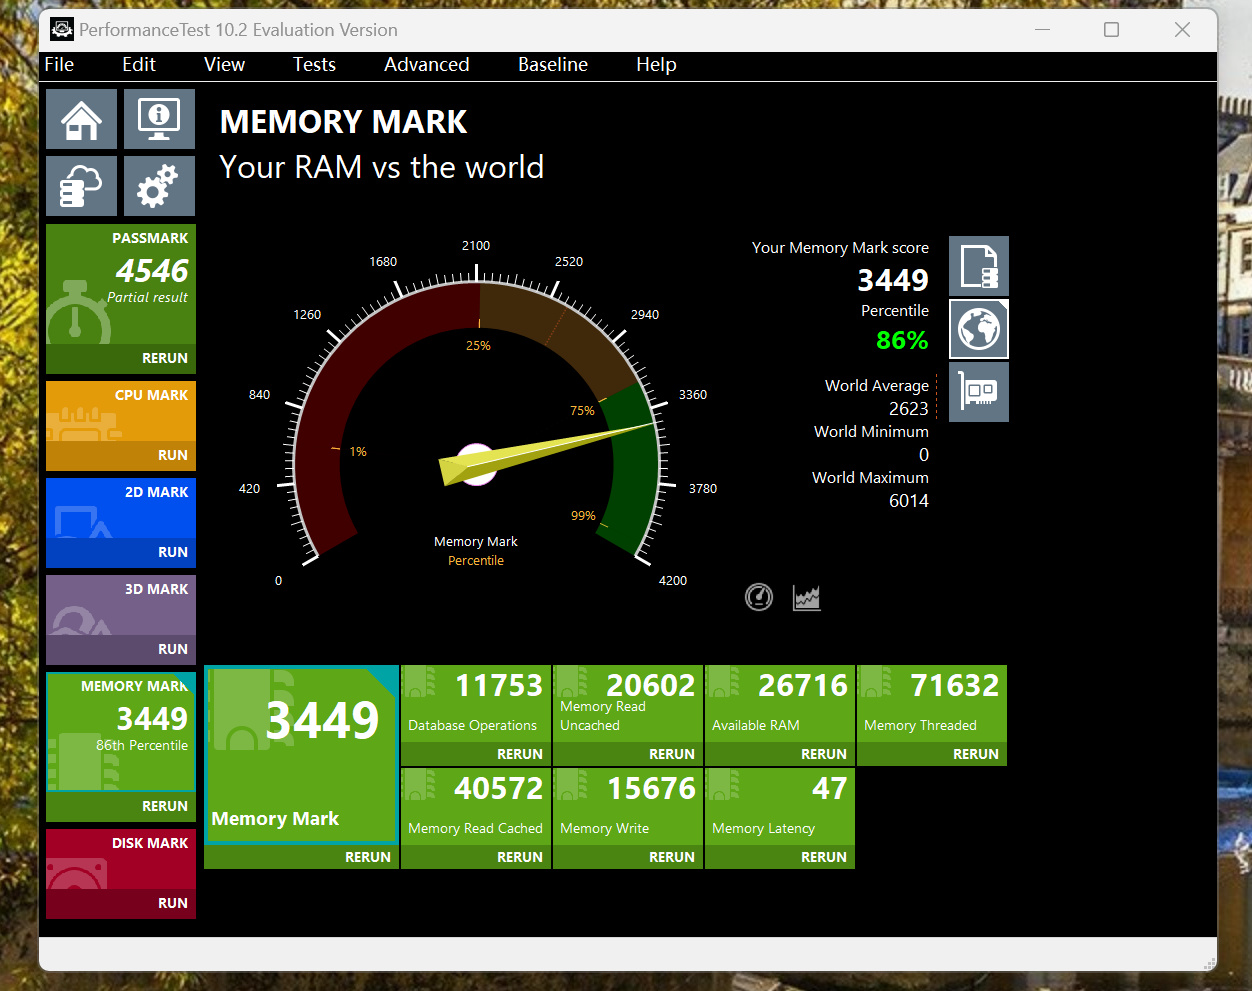Minimize the PerformanceTest window
Image resolution: width=1252 pixels, height=991 pixels.
pyautogui.click(x=1042, y=29)
